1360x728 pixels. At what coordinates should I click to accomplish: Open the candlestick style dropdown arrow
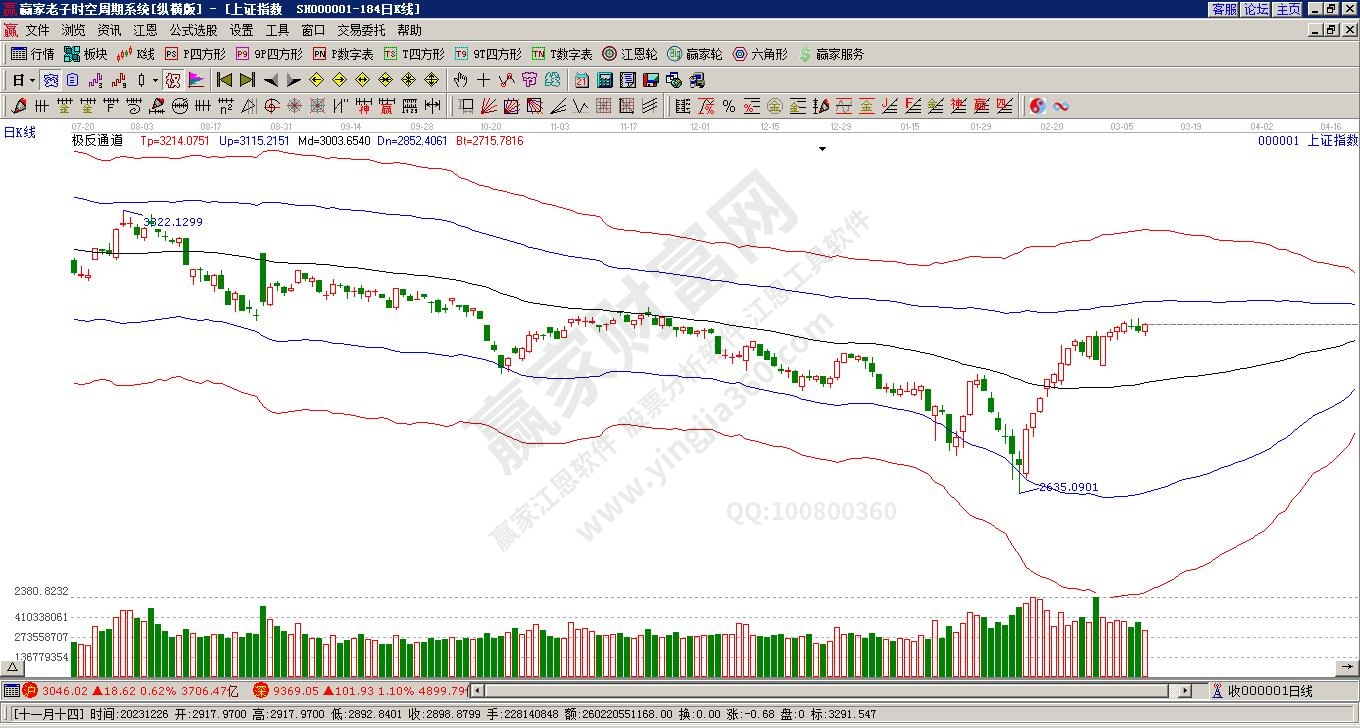point(155,80)
